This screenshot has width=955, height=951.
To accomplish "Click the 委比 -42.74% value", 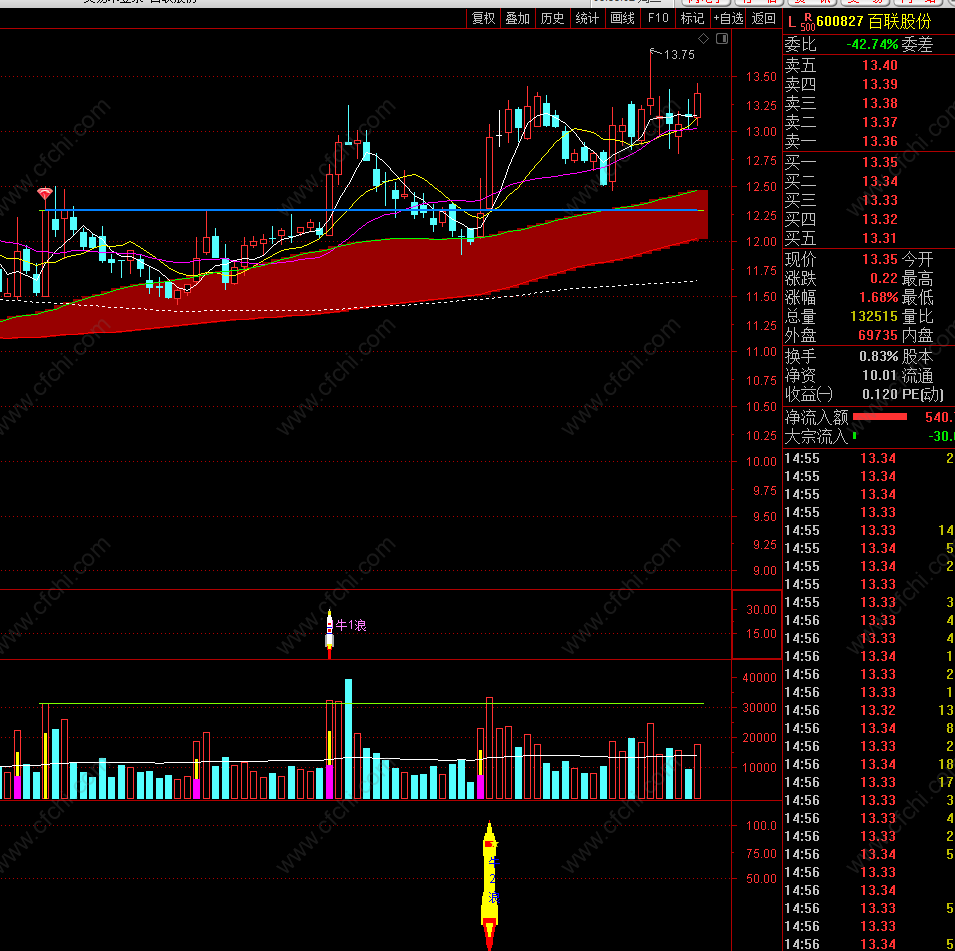I will 872,44.
